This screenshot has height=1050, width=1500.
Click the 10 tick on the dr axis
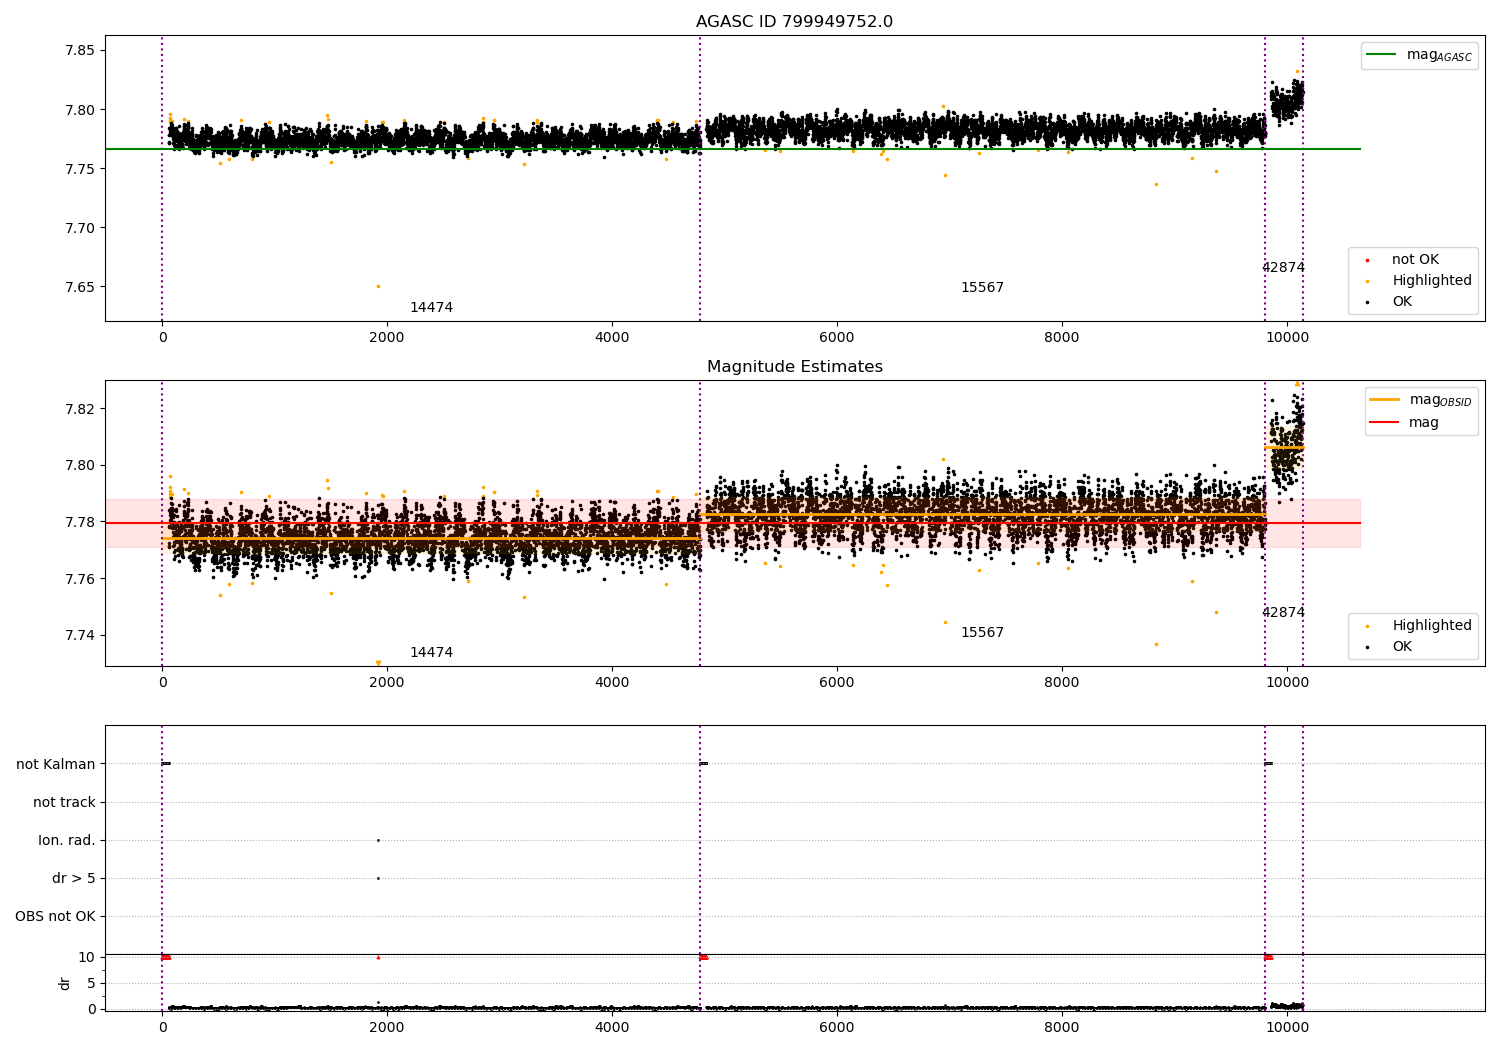coord(86,957)
